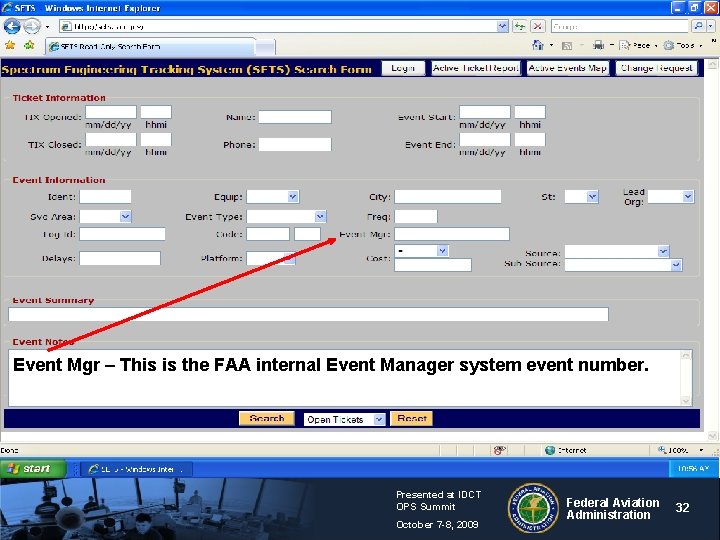This screenshot has height=540, width=720.
Task: Click the Name input field
Action: click(295, 117)
